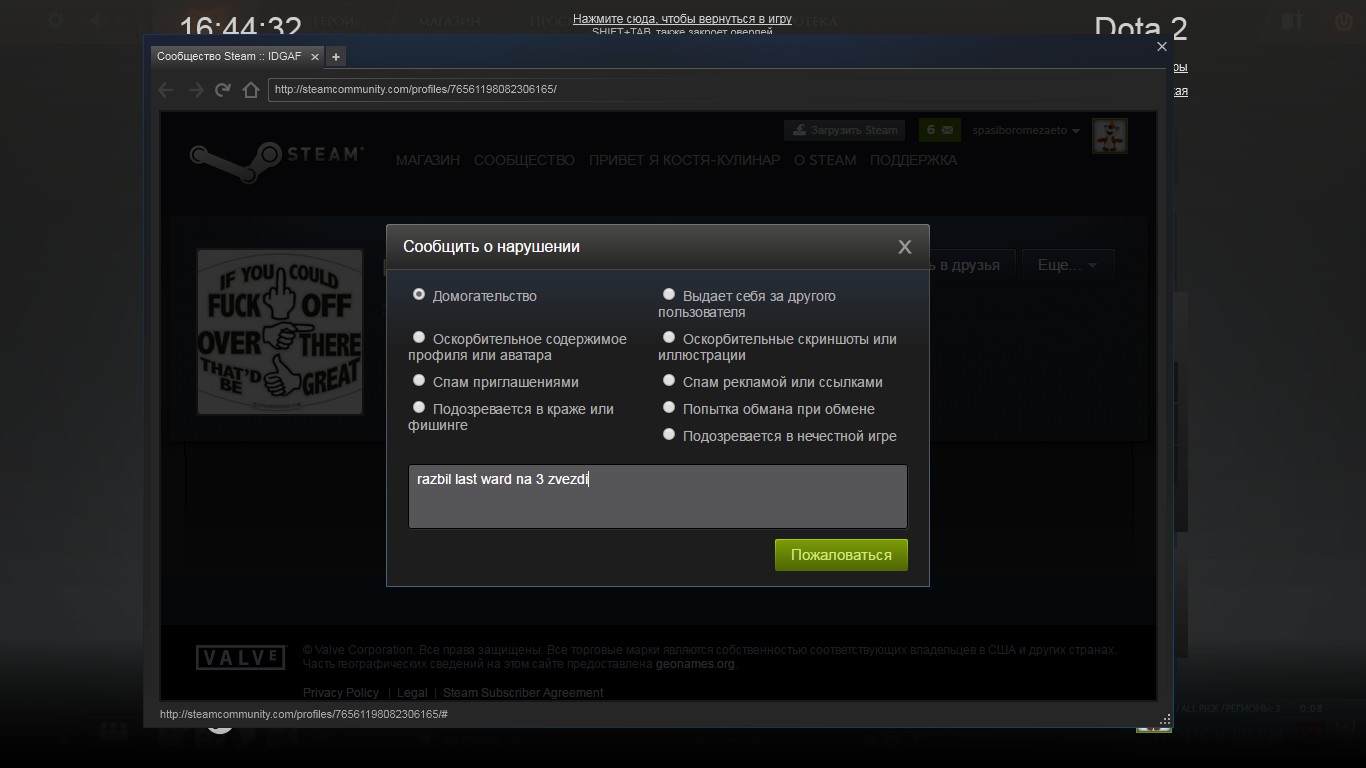
Task: Open the geonames.org link
Action: click(695, 664)
